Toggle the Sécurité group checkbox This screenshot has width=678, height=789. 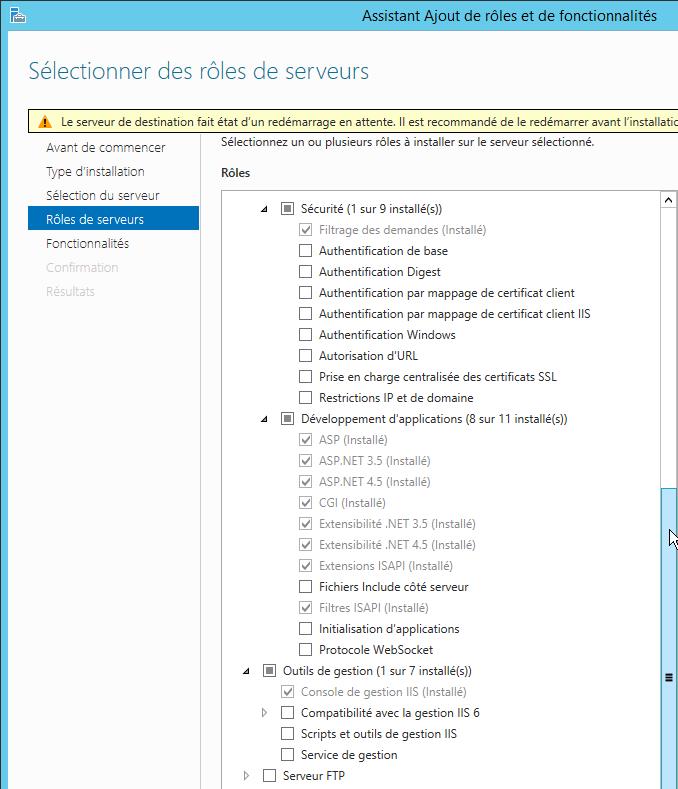[287, 209]
